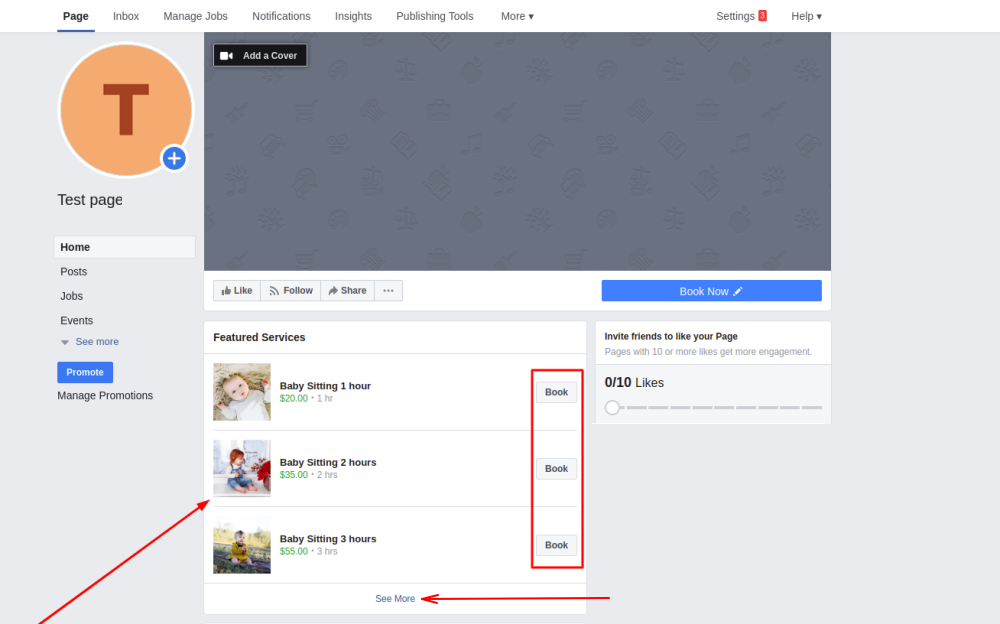Click the likes progress slider handle
This screenshot has width=1000, height=624.
coord(612,407)
